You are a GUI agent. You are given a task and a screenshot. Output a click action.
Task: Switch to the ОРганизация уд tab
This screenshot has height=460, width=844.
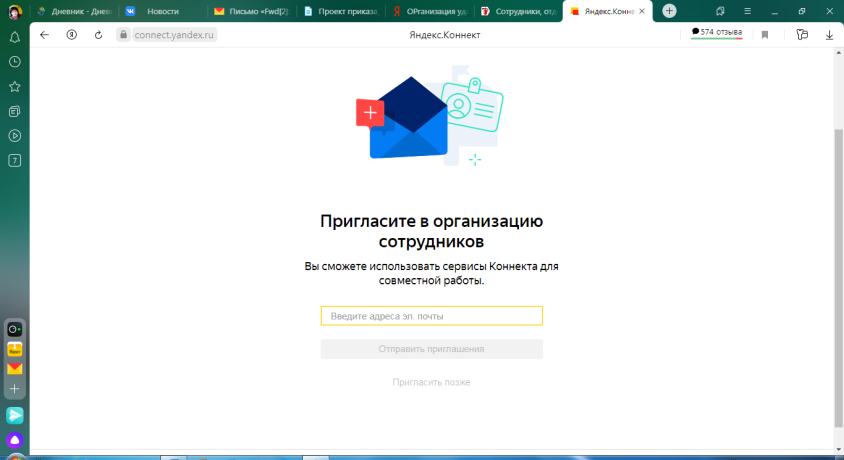429,11
